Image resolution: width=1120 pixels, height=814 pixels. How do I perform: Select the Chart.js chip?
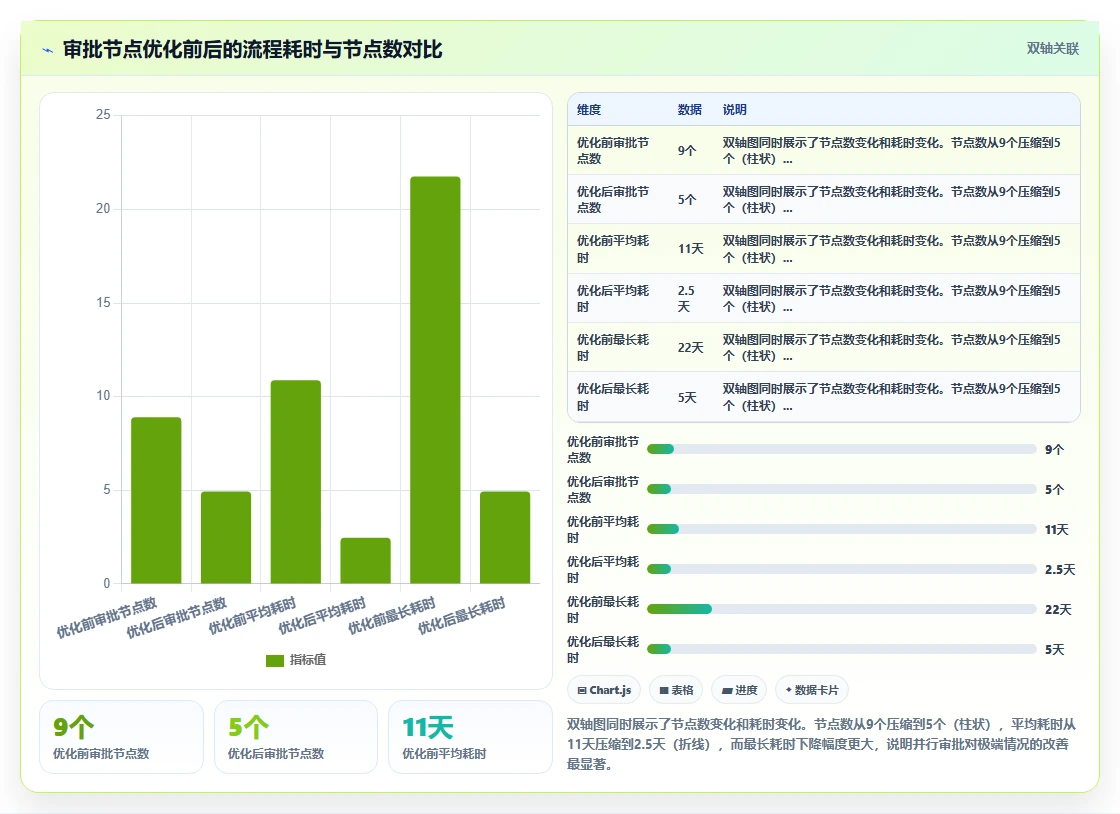(x=604, y=690)
